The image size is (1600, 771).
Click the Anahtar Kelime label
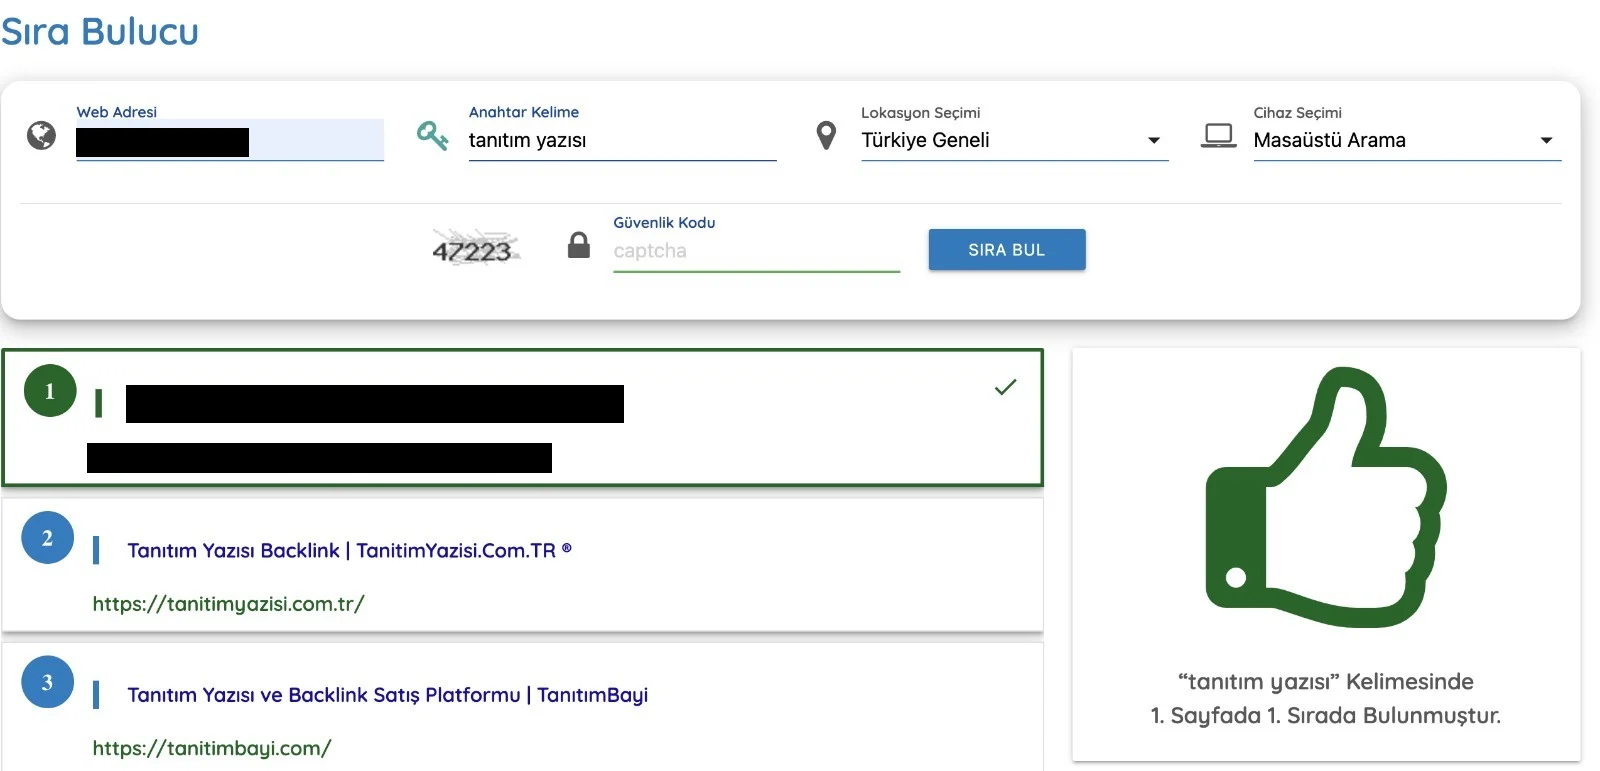tap(524, 112)
